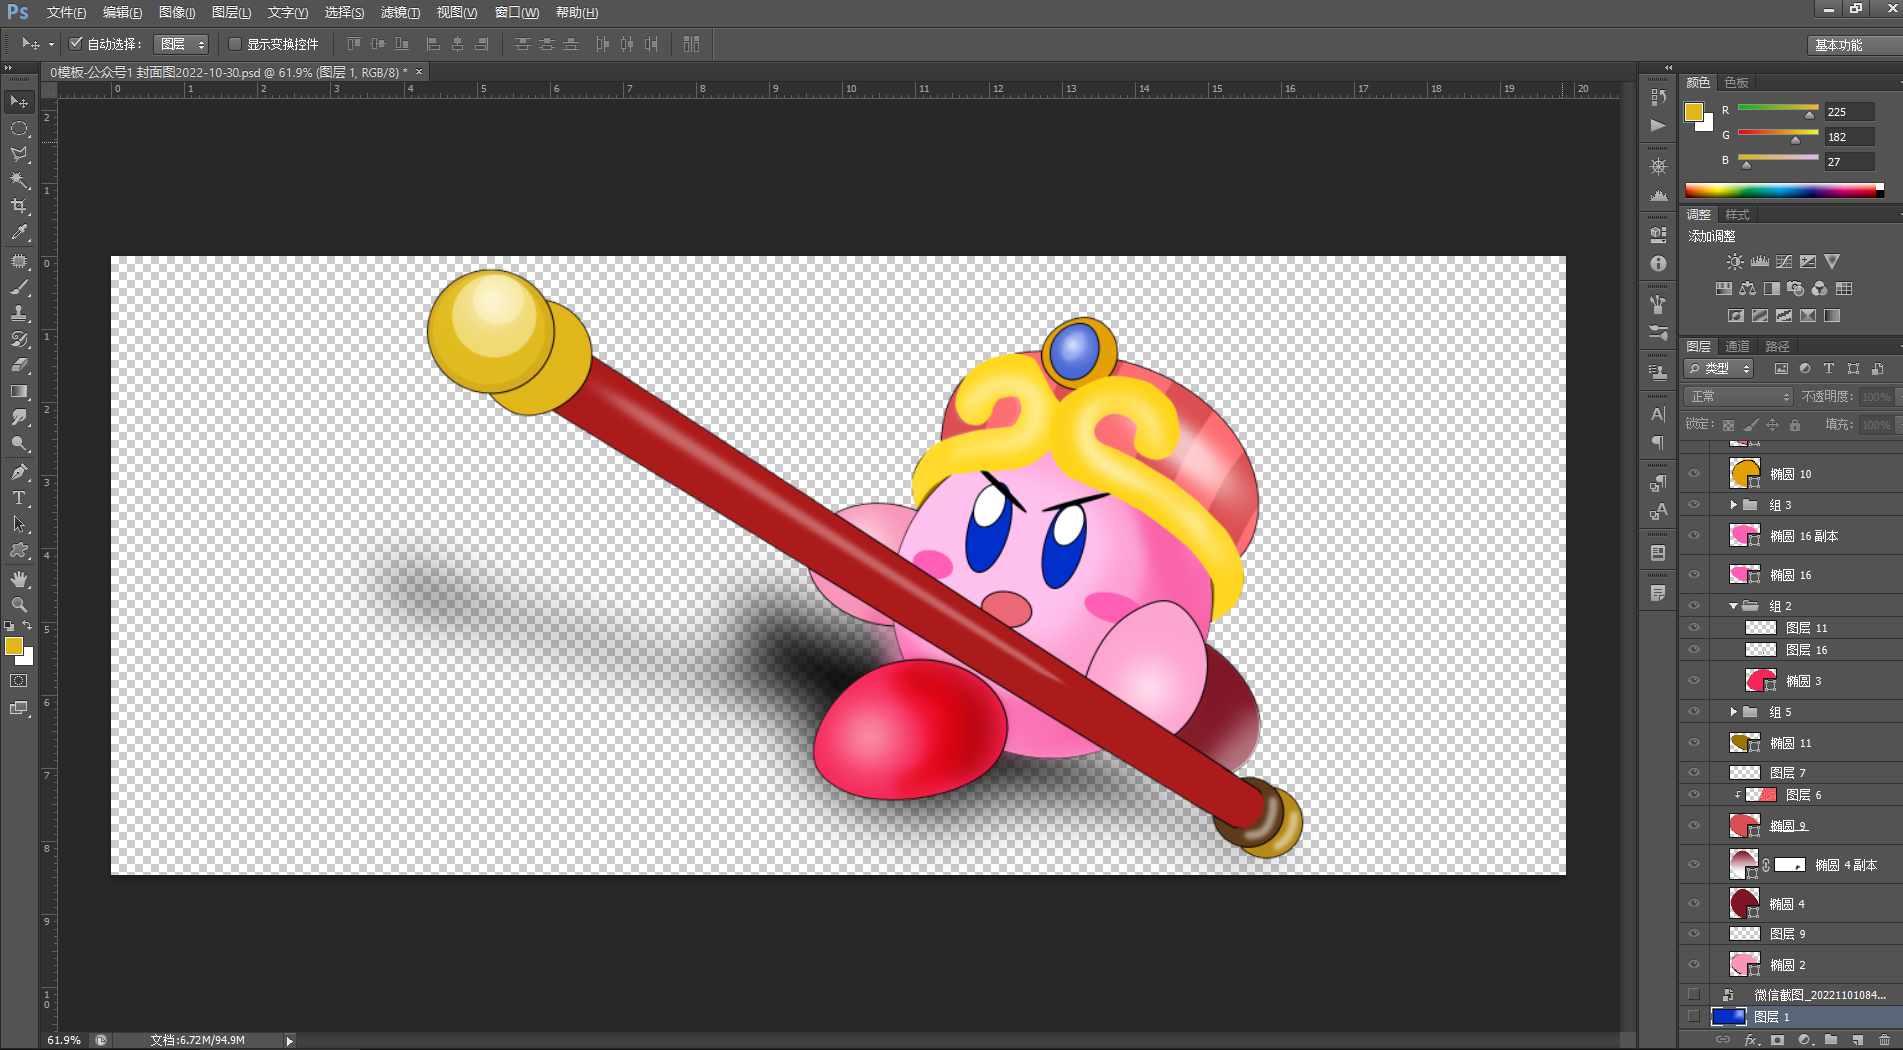Viewport: 1903px width, 1050px height.
Task: Open the tool preset picker arrow
Action: (51, 45)
